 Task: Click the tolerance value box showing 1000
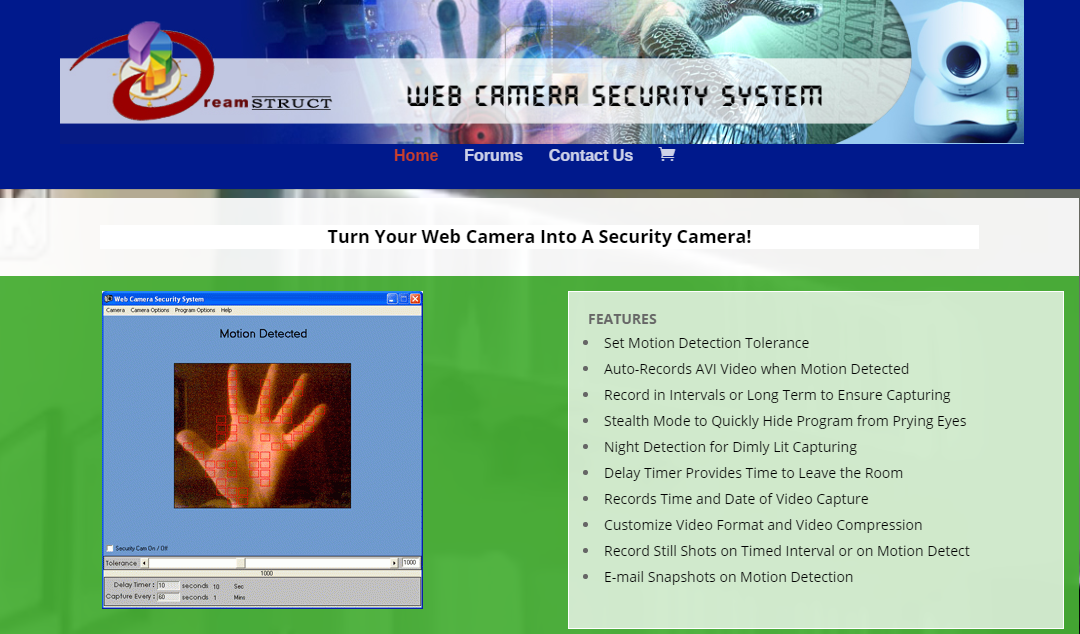(x=409, y=561)
